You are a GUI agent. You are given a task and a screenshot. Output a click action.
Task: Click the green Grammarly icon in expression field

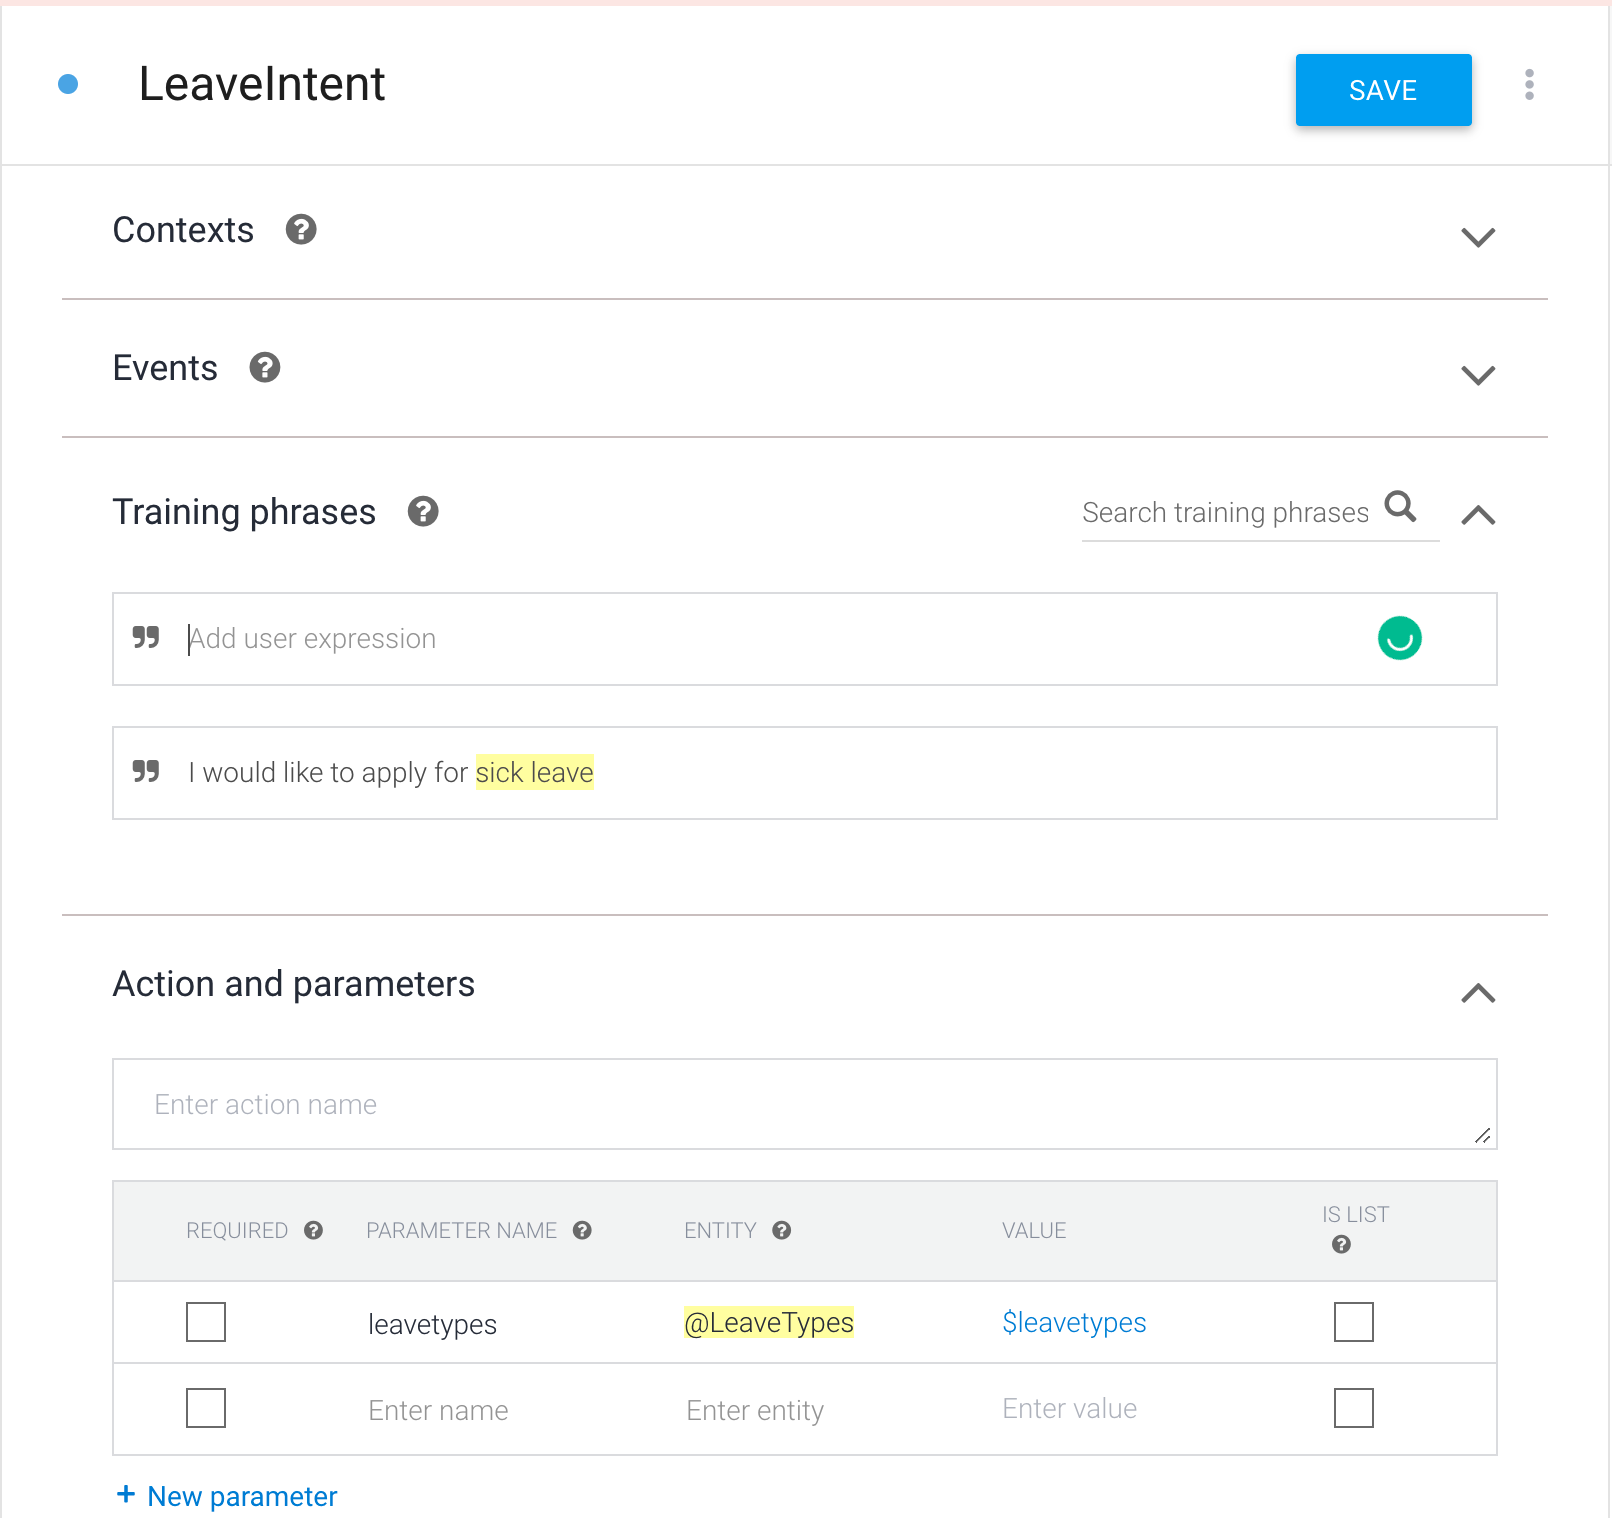[1399, 638]
